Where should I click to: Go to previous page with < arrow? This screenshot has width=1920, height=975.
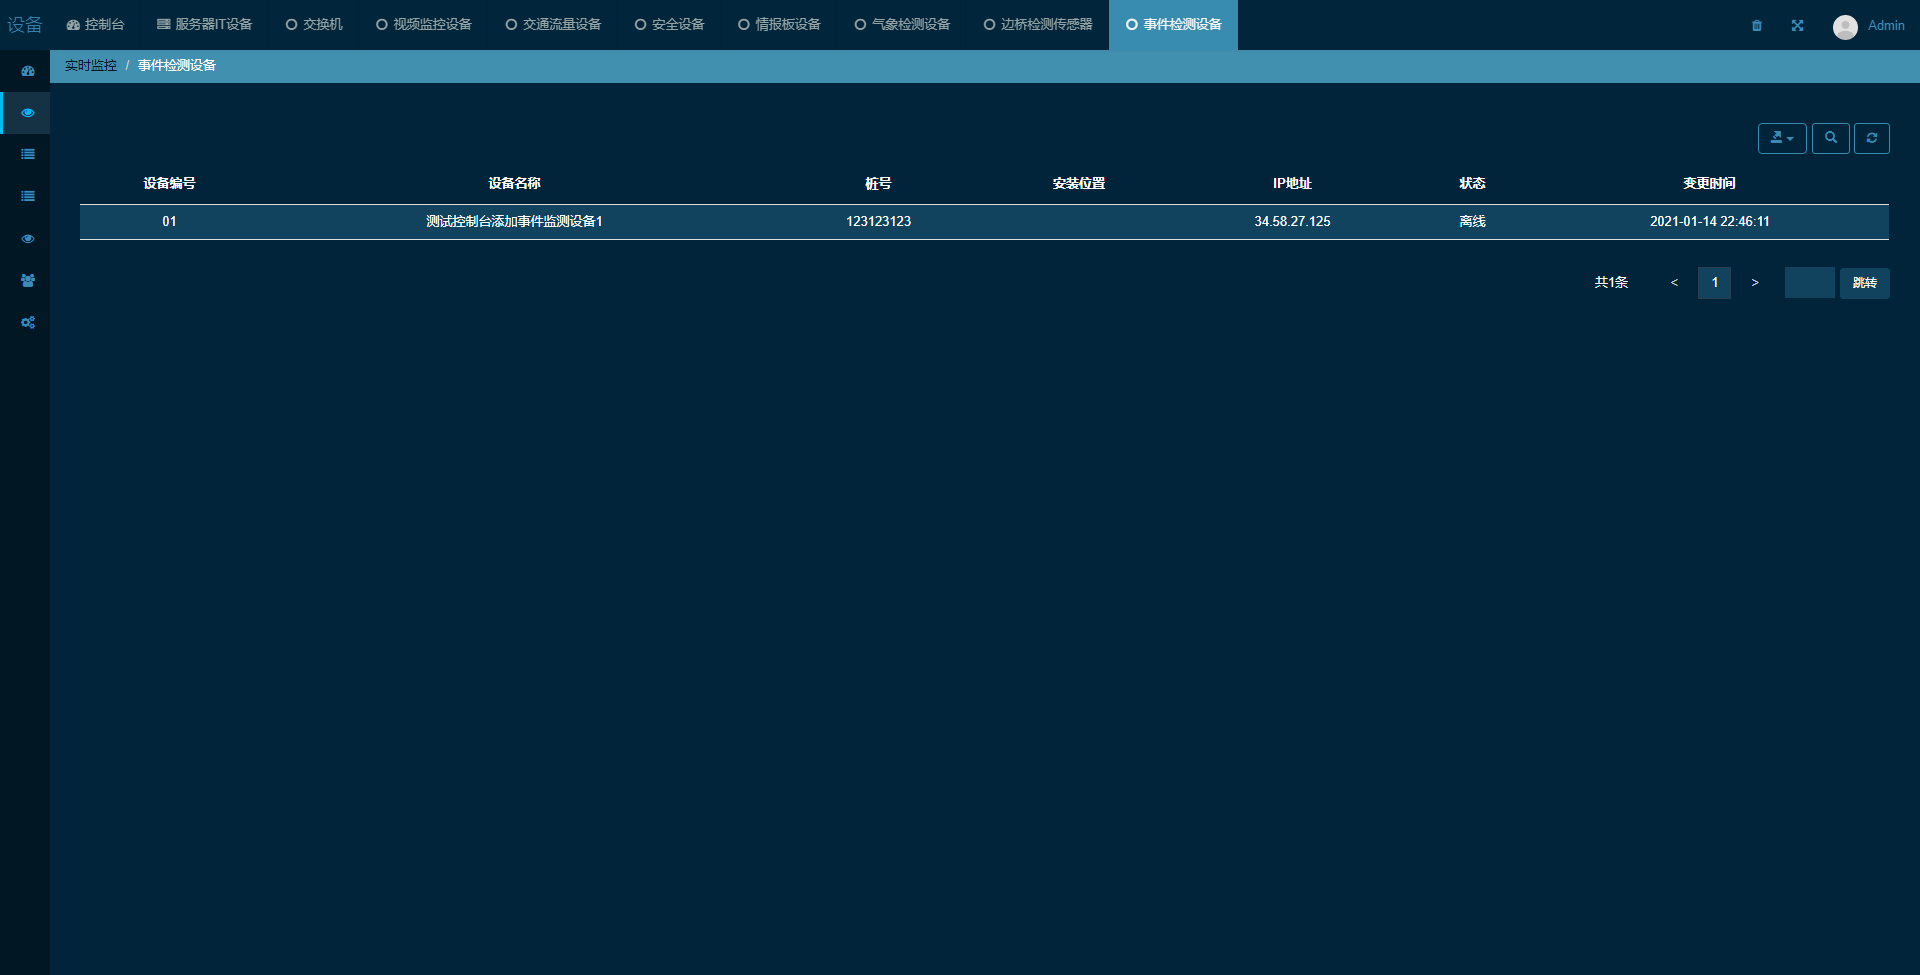click(1674, 283)
